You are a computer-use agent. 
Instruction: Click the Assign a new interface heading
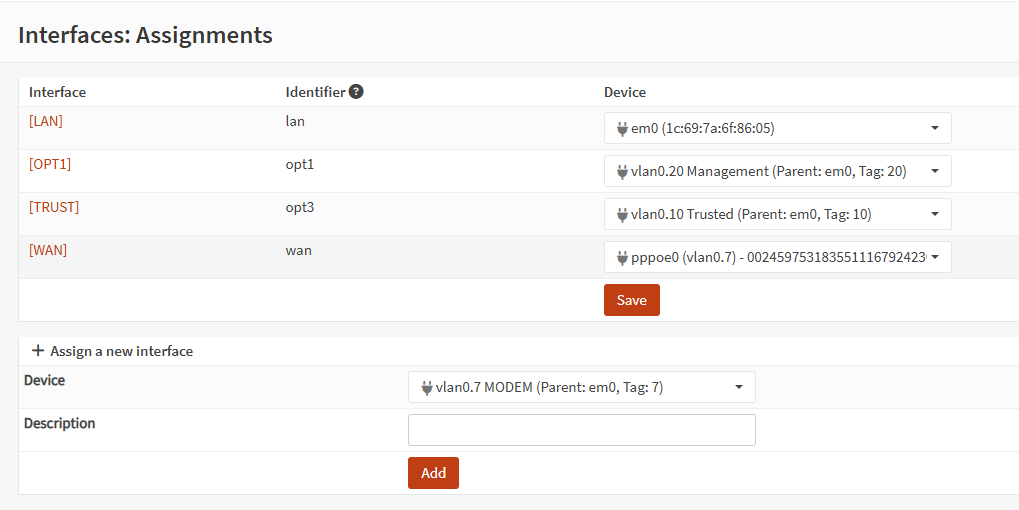pyautogui.click(x=121, y=351)
